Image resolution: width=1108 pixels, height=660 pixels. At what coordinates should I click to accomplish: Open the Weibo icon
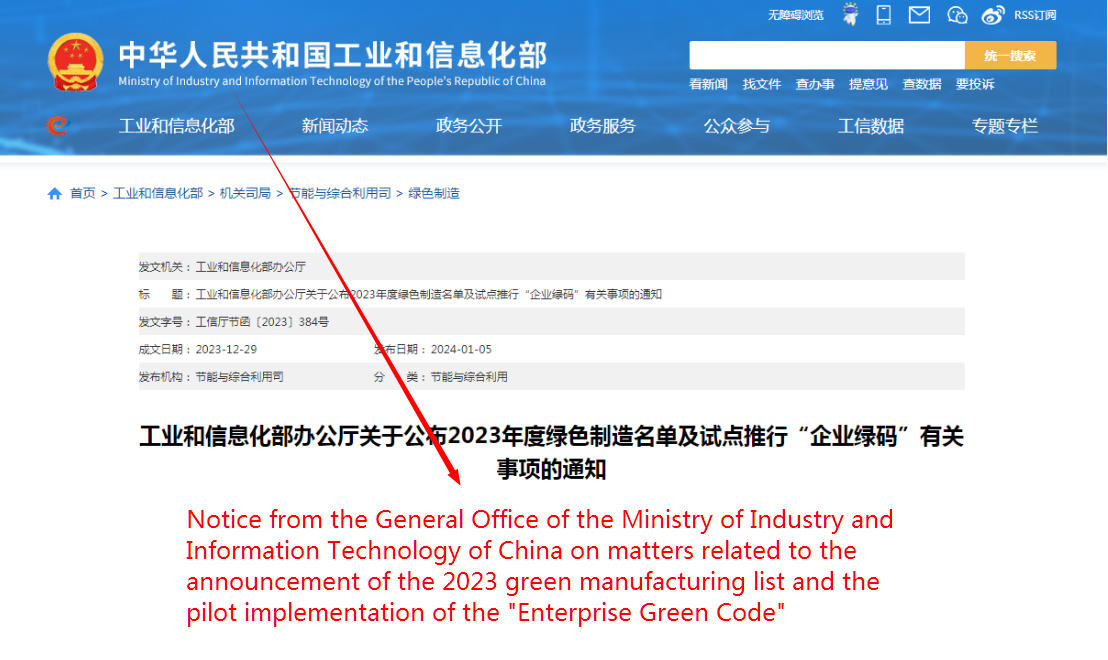pos(992,14)
